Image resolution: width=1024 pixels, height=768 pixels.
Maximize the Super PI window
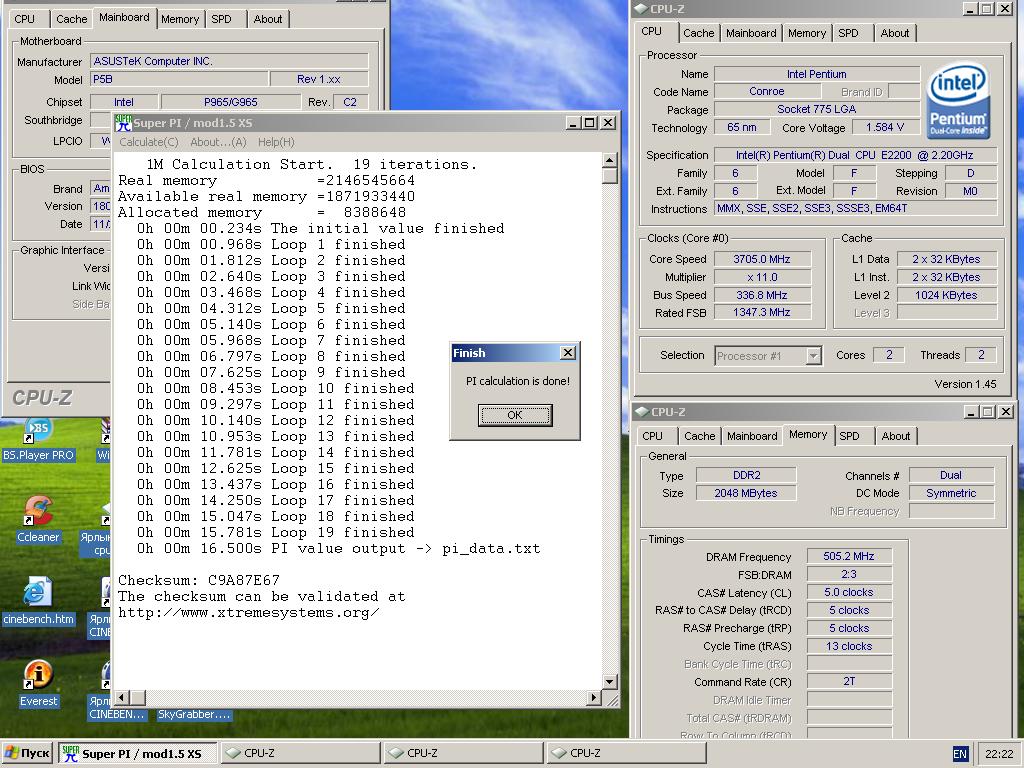point(590,123)
